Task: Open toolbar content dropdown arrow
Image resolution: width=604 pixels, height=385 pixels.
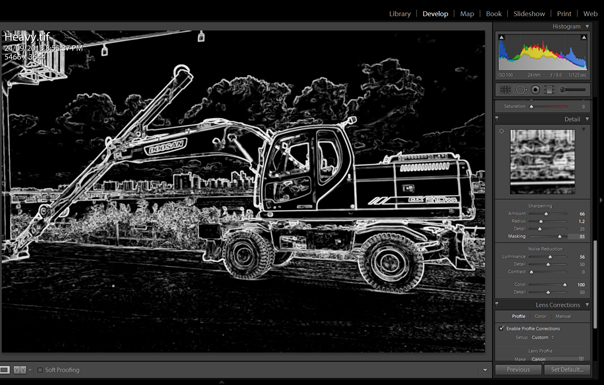Action: click(485, 370)
